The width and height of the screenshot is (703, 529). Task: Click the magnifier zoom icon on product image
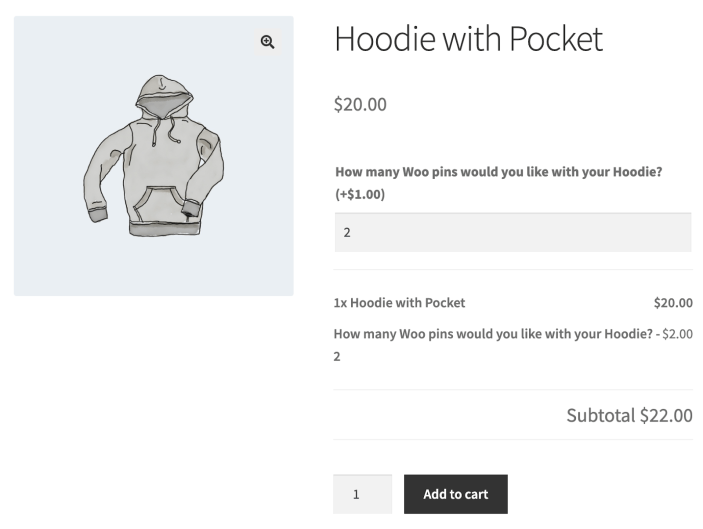[x=267, y=42]
